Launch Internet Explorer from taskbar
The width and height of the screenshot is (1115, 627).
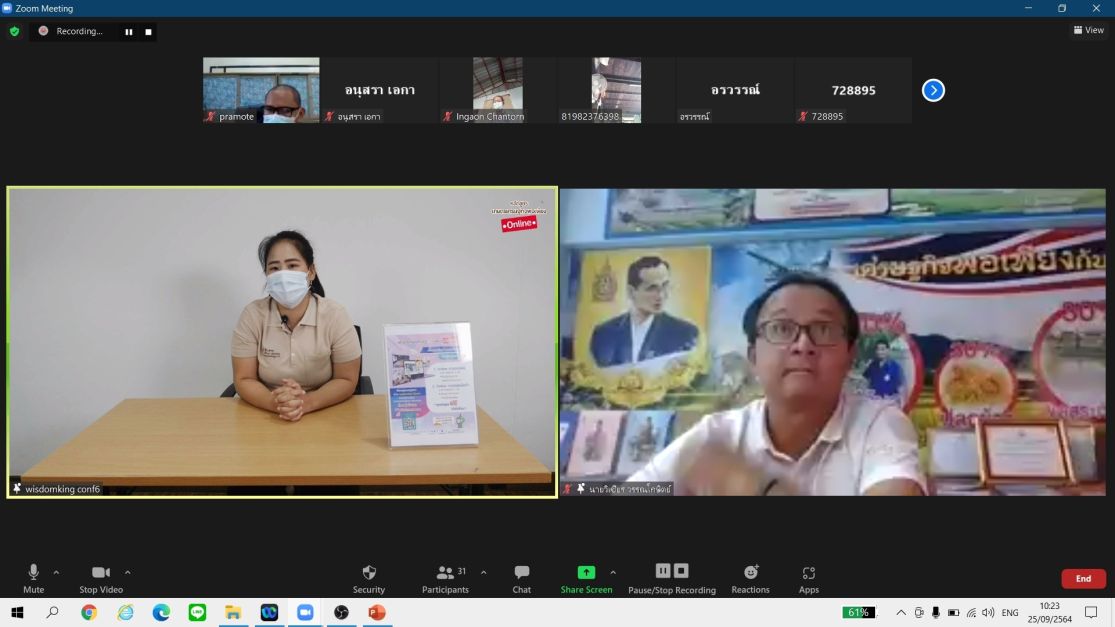pos(125,612)
